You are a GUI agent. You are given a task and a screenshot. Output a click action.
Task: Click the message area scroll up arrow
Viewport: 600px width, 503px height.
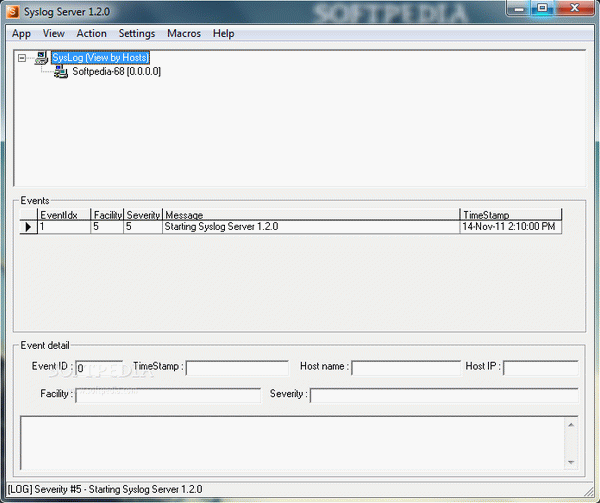[x=571, y=425]
